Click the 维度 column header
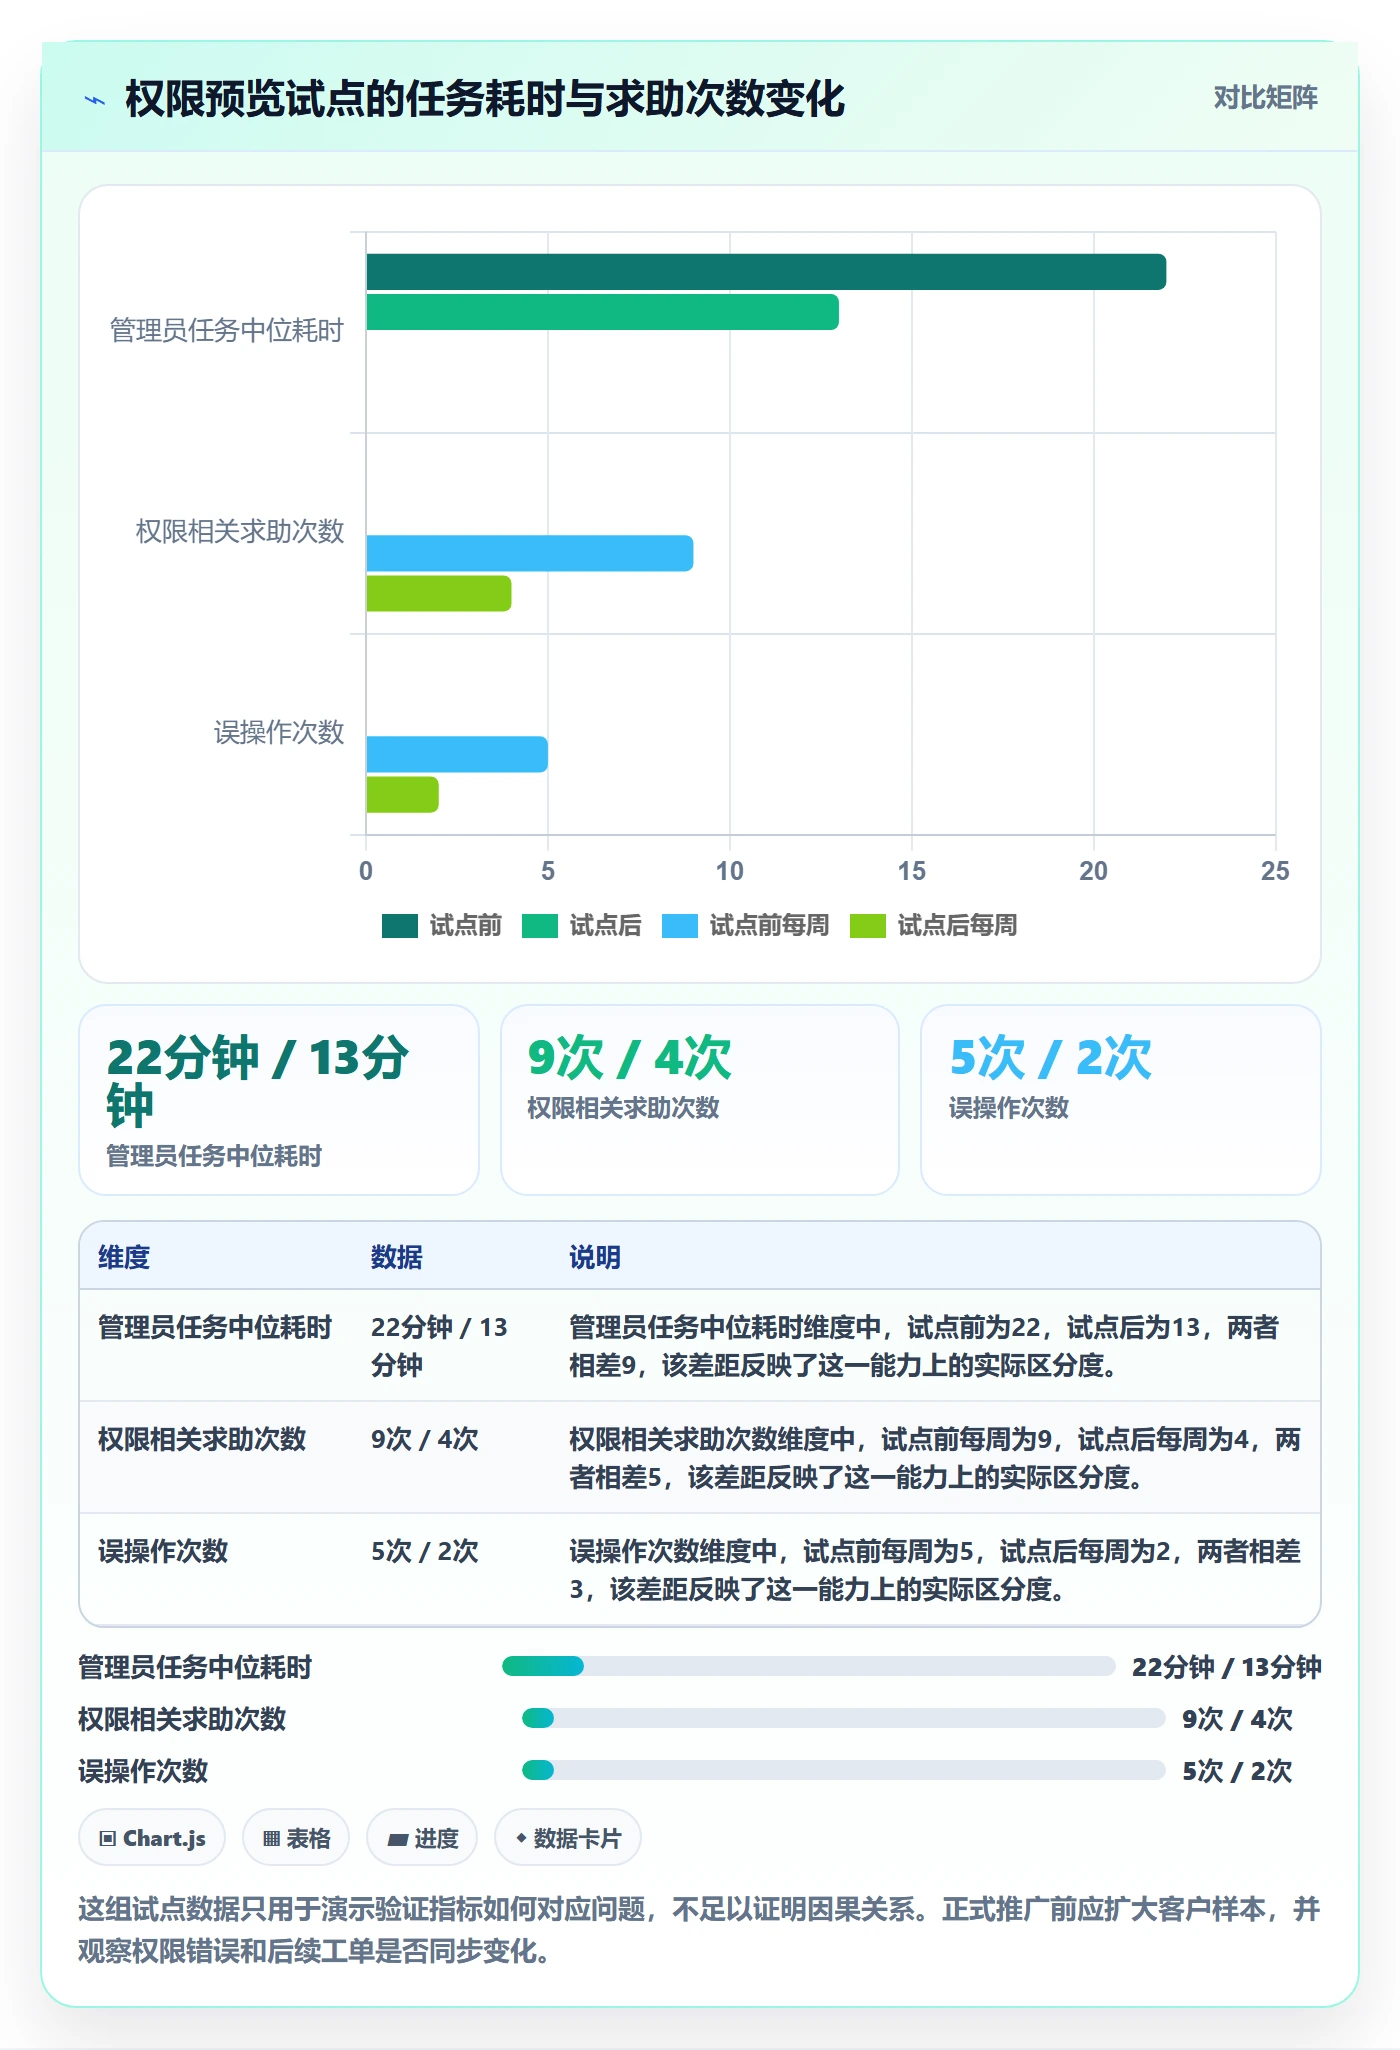 (x=124, y=1257)
